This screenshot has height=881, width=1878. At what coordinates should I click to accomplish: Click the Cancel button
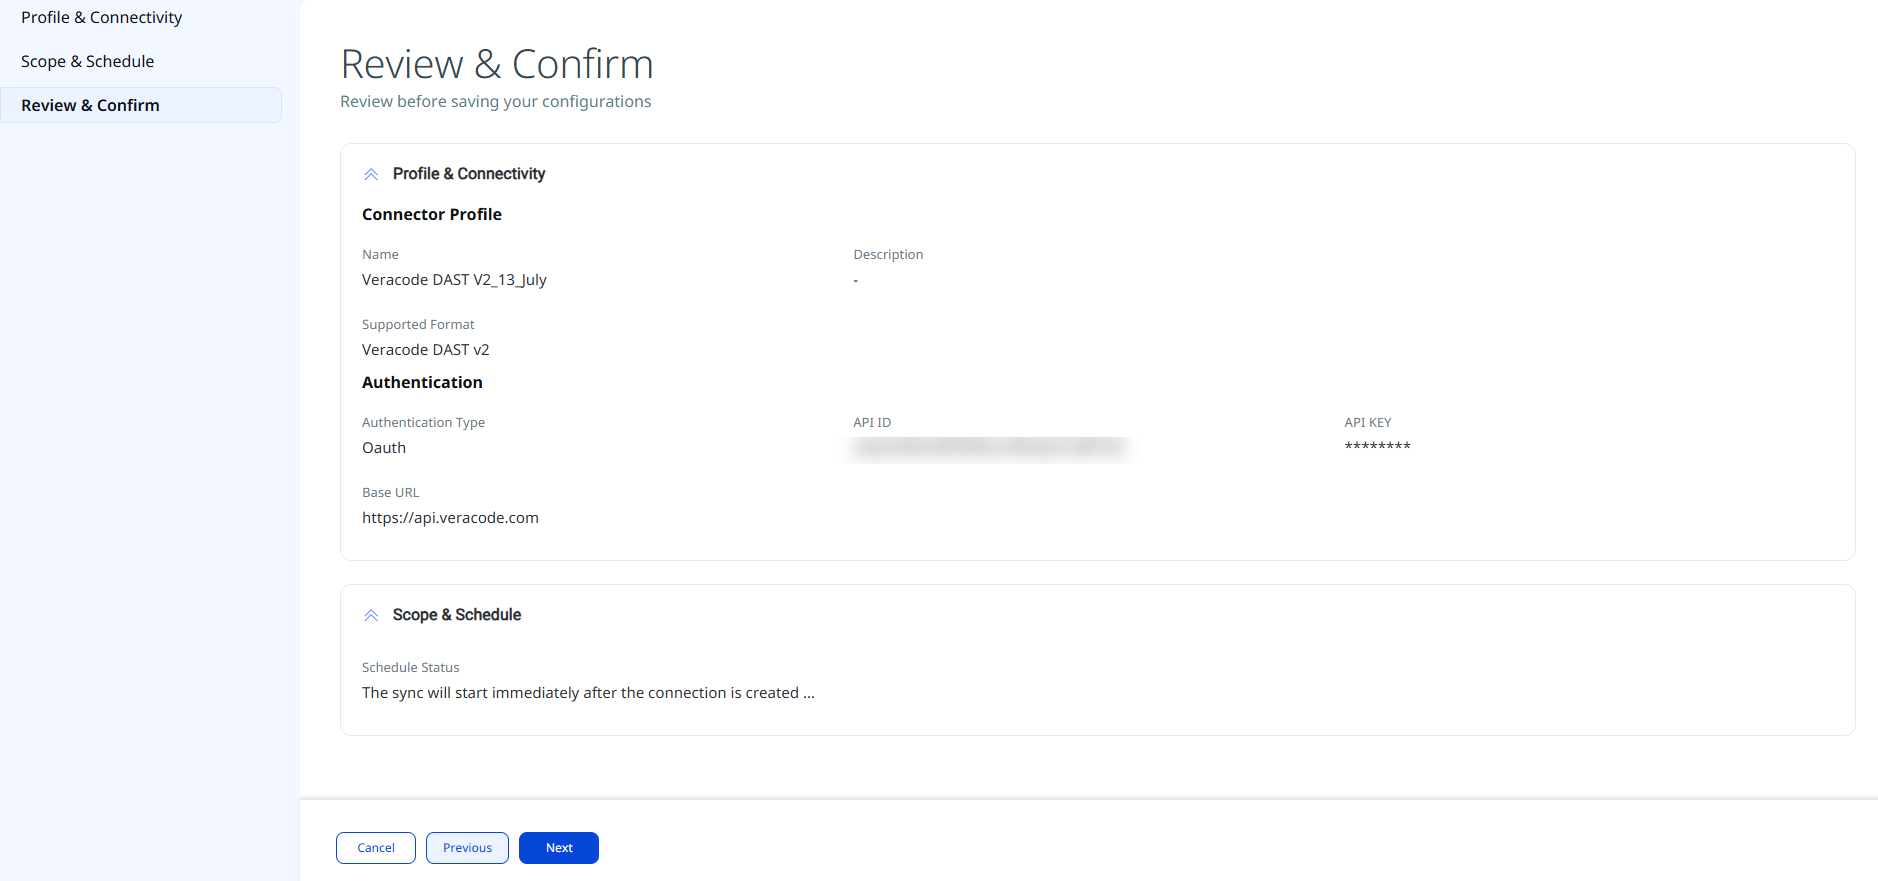[x=376, y=848]
